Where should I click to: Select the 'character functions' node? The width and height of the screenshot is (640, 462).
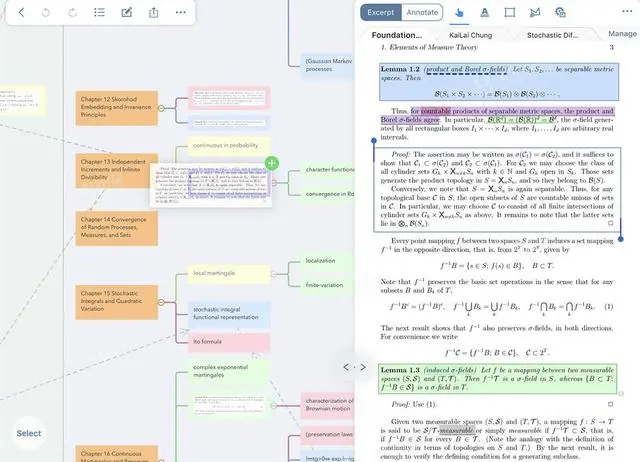[x=328, y=170]
